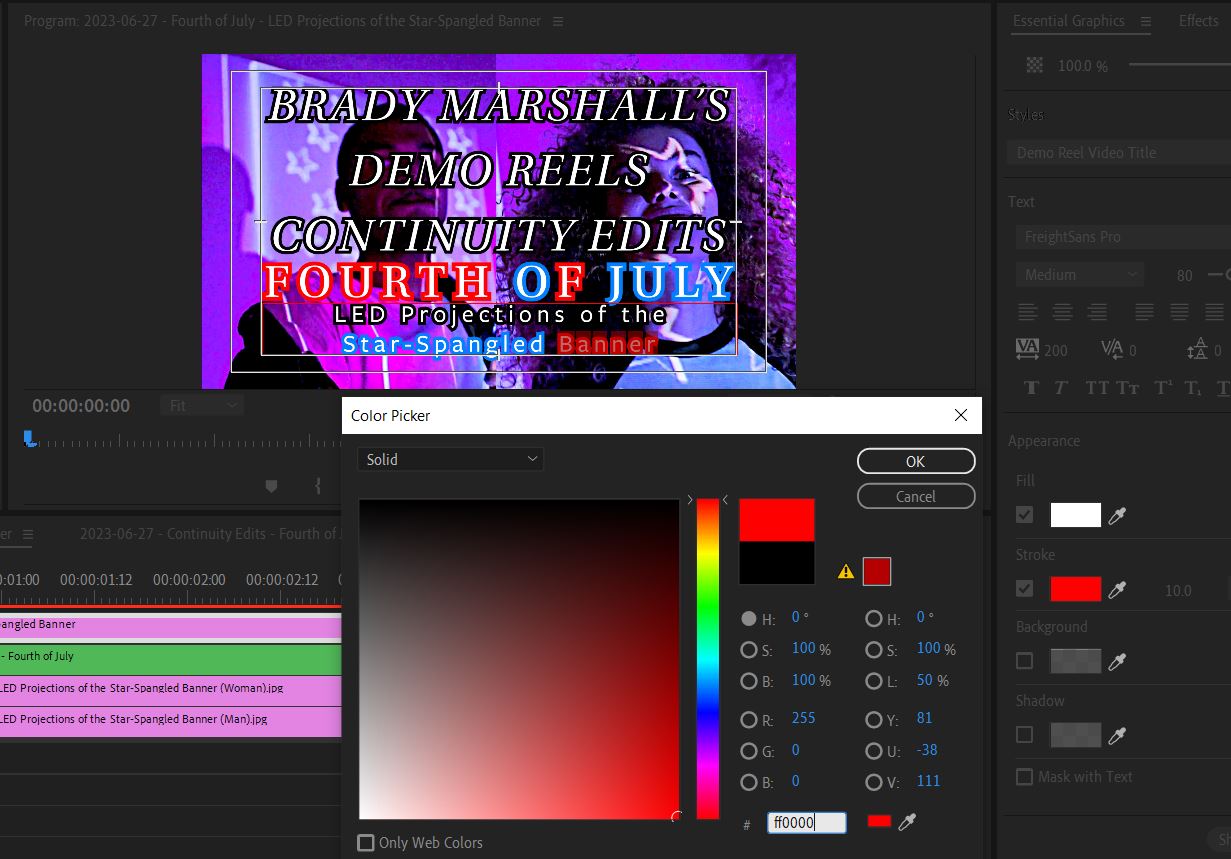Switch to the Effects tab

1198,21
